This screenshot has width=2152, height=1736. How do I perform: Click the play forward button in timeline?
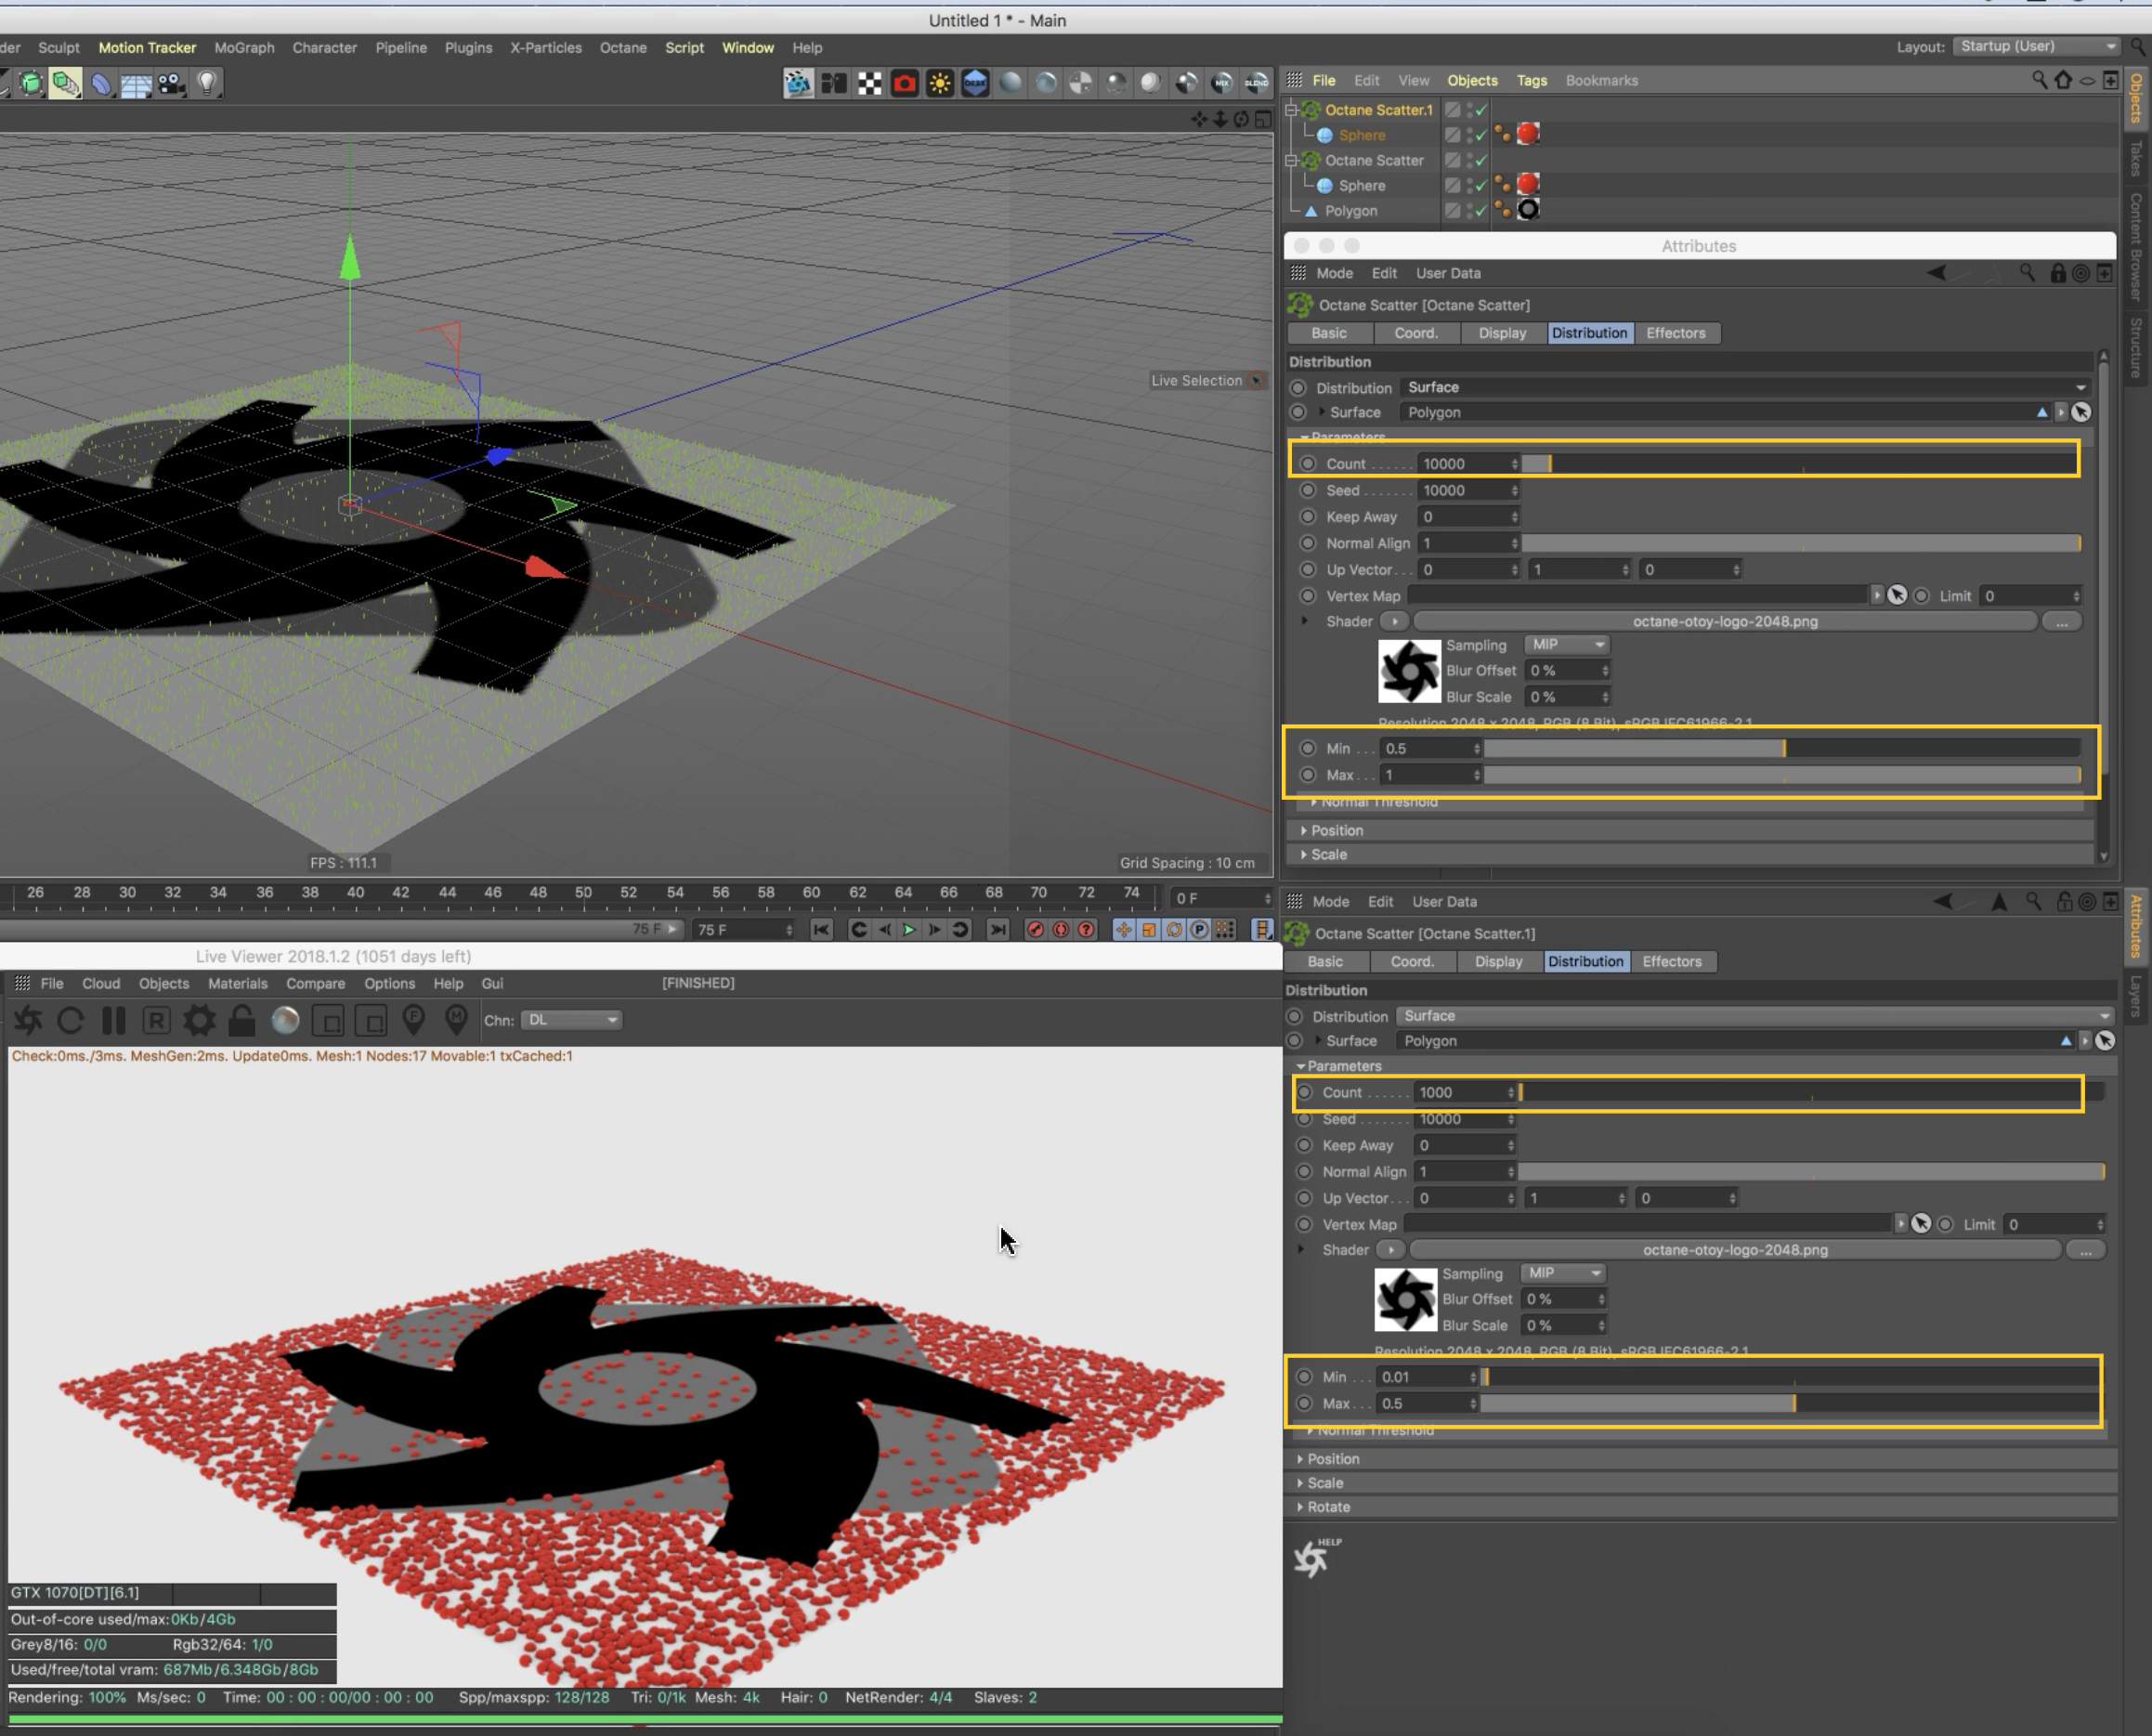[909, 929]
